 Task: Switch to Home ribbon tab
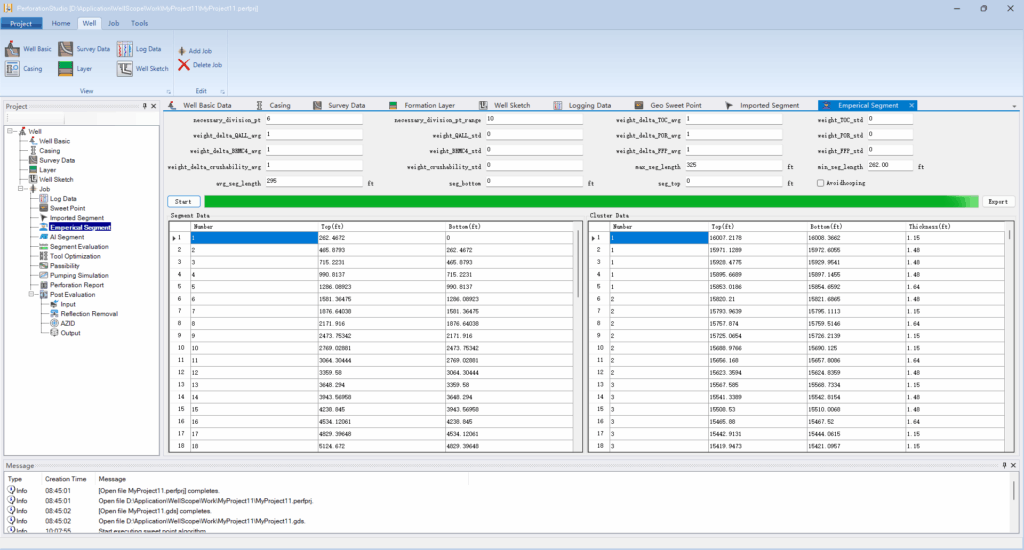pos(61,24)
